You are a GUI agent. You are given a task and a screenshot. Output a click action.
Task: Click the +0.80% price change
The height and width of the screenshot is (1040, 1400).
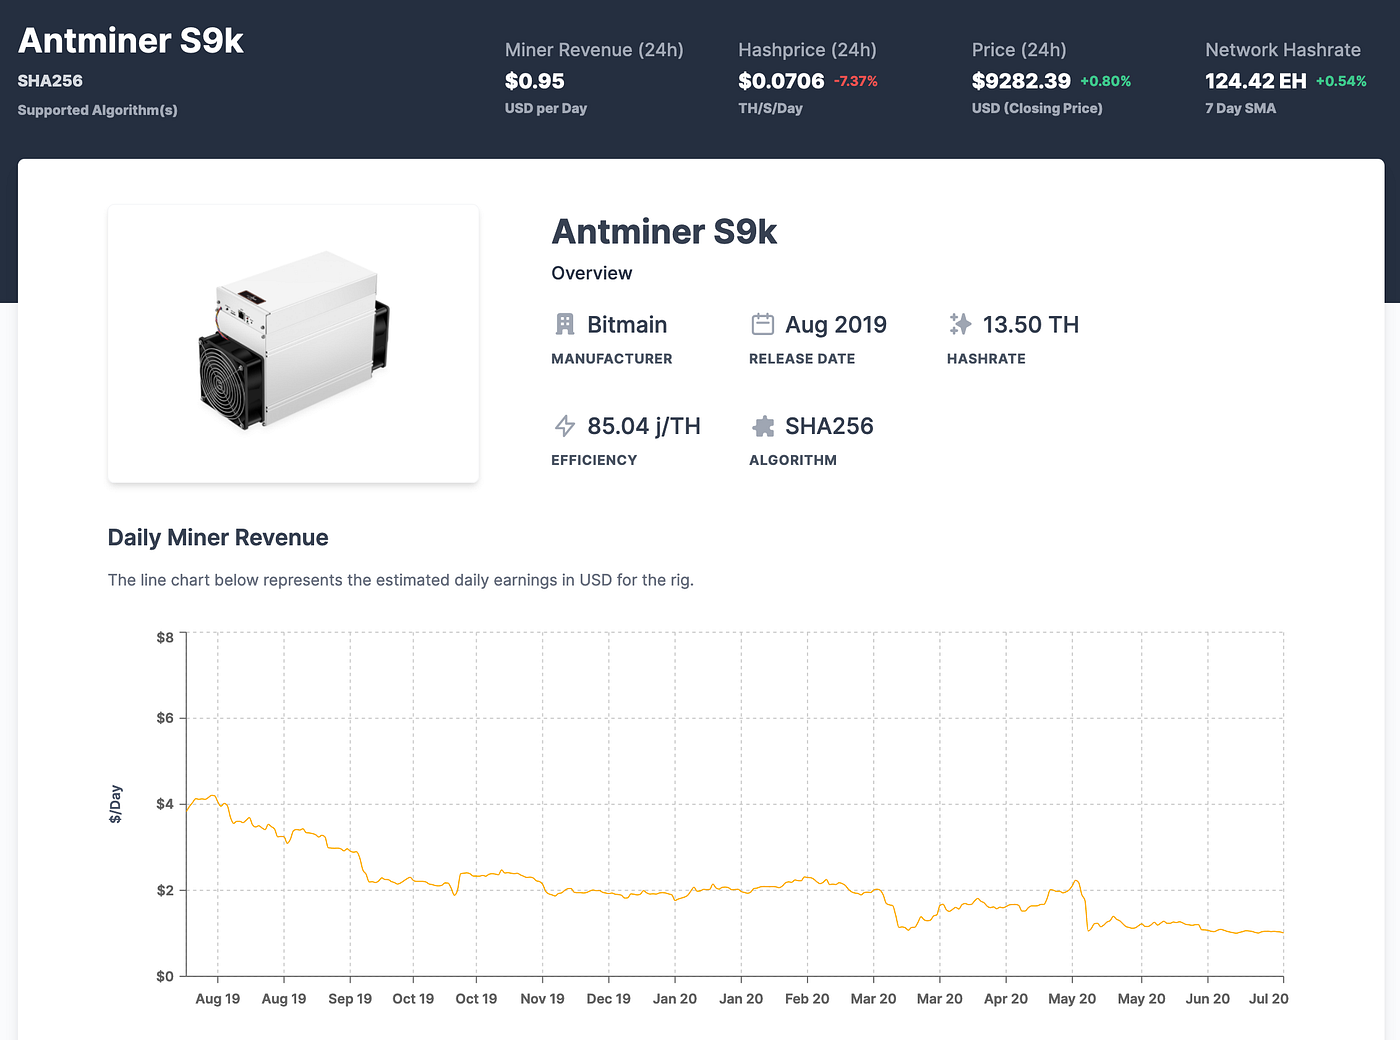[x=1106, y=81]
